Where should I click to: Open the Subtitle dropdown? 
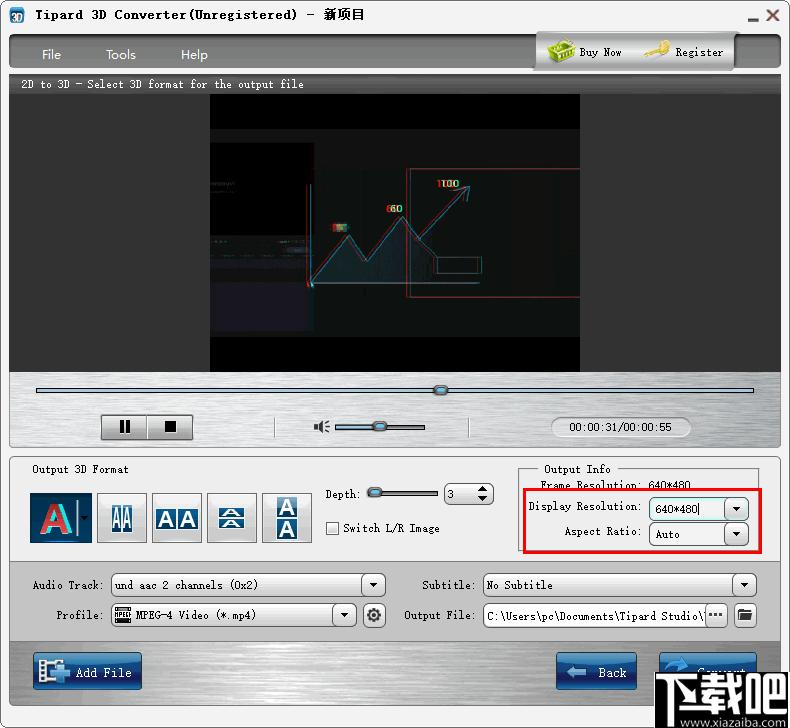pos(744,585)
